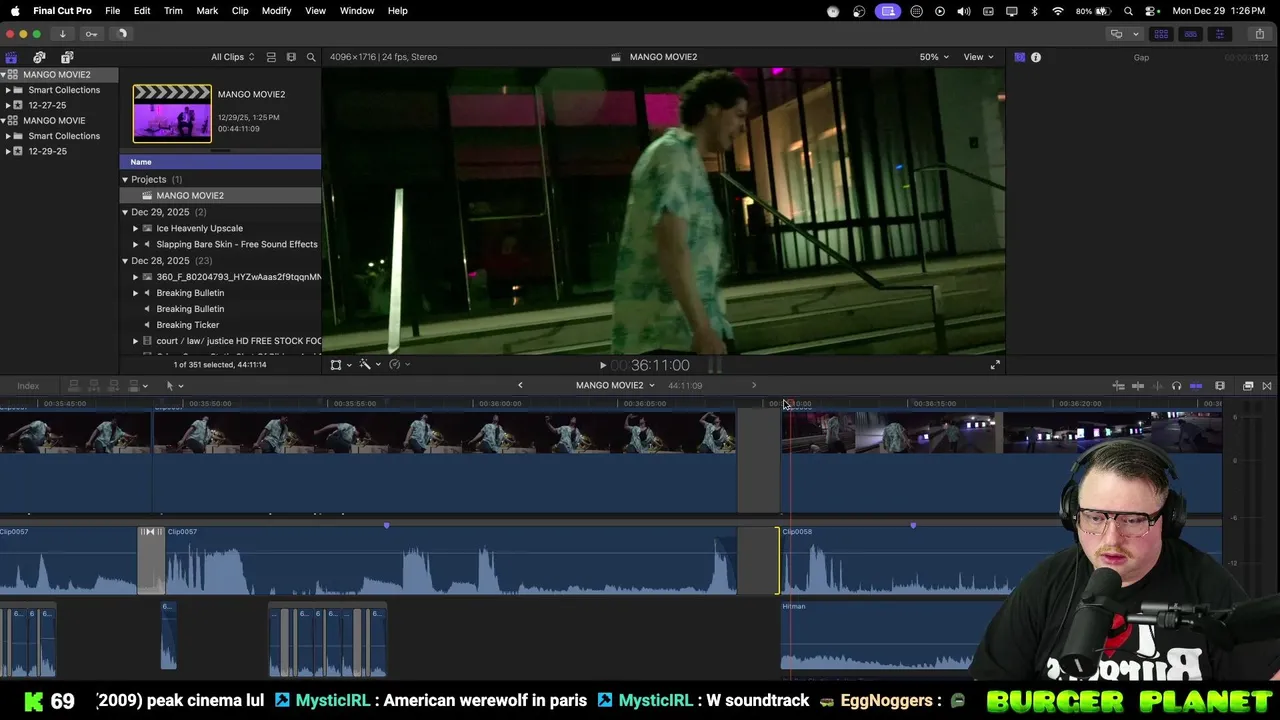
Task: Open the viewer View options menu
Action: 978,57
